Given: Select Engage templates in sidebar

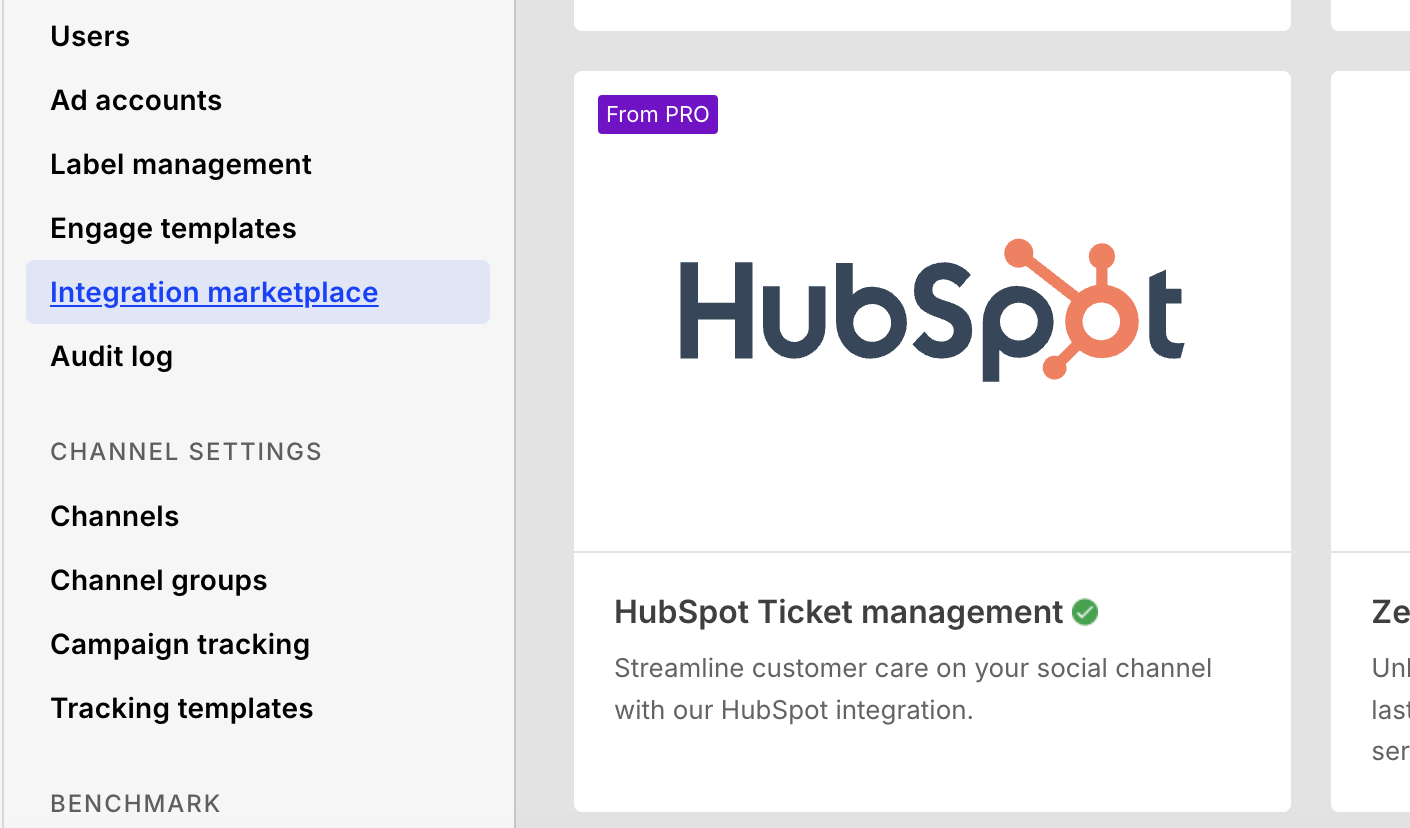Looking at the screenshot, I should tap(173, 228).
